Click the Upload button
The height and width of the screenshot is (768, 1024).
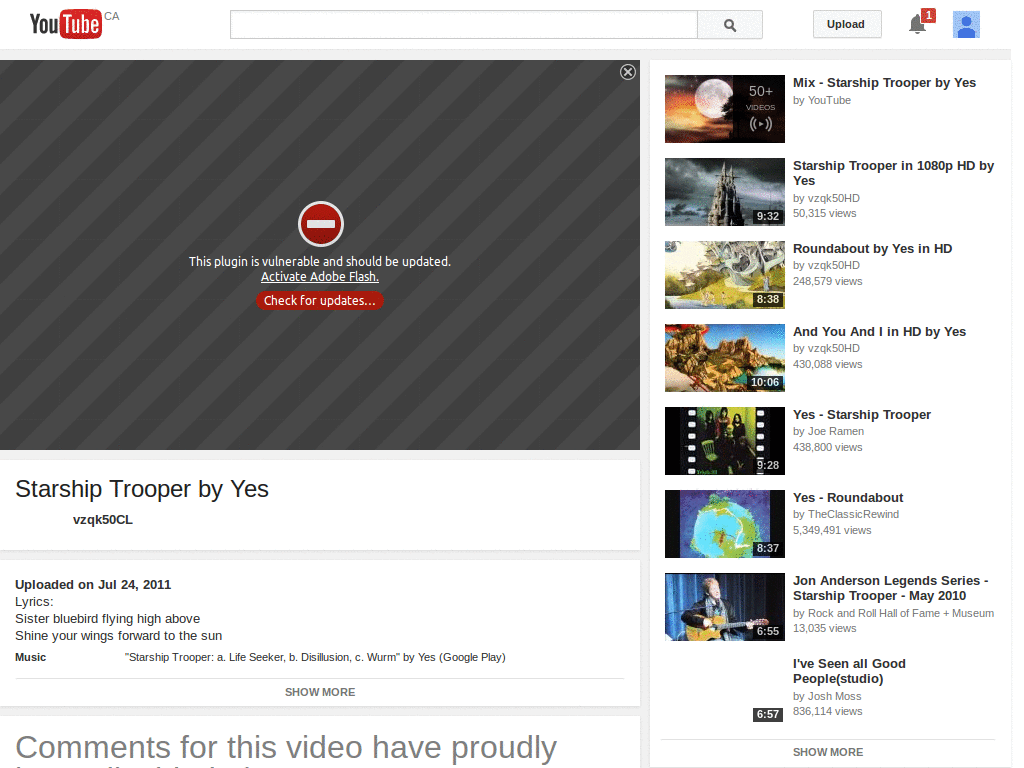coord(846,24)
